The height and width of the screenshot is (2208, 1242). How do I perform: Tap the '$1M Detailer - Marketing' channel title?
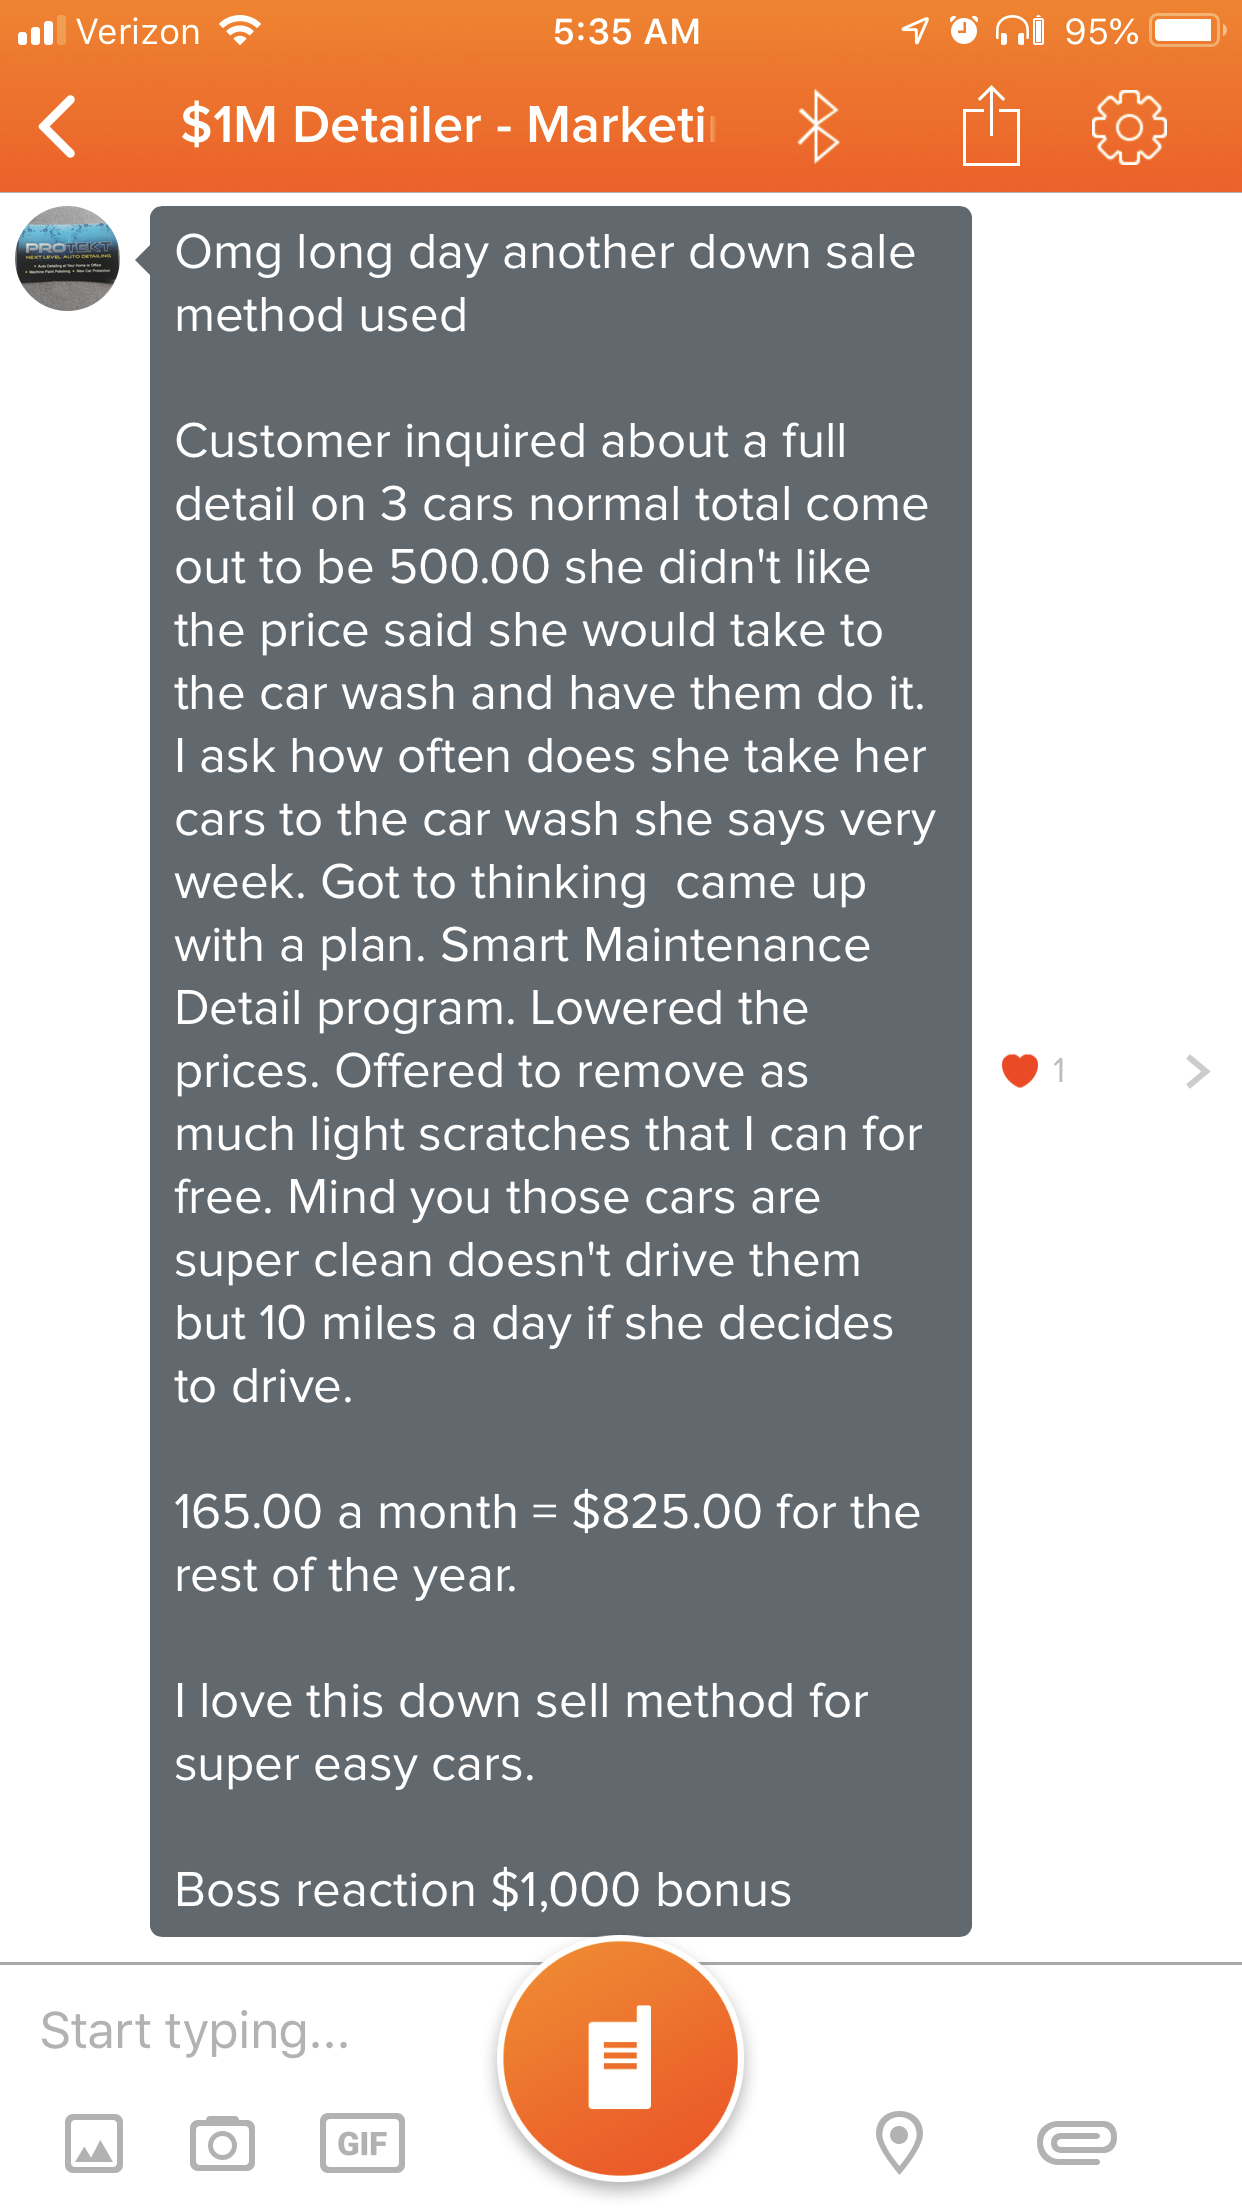(x=448, y=126)
